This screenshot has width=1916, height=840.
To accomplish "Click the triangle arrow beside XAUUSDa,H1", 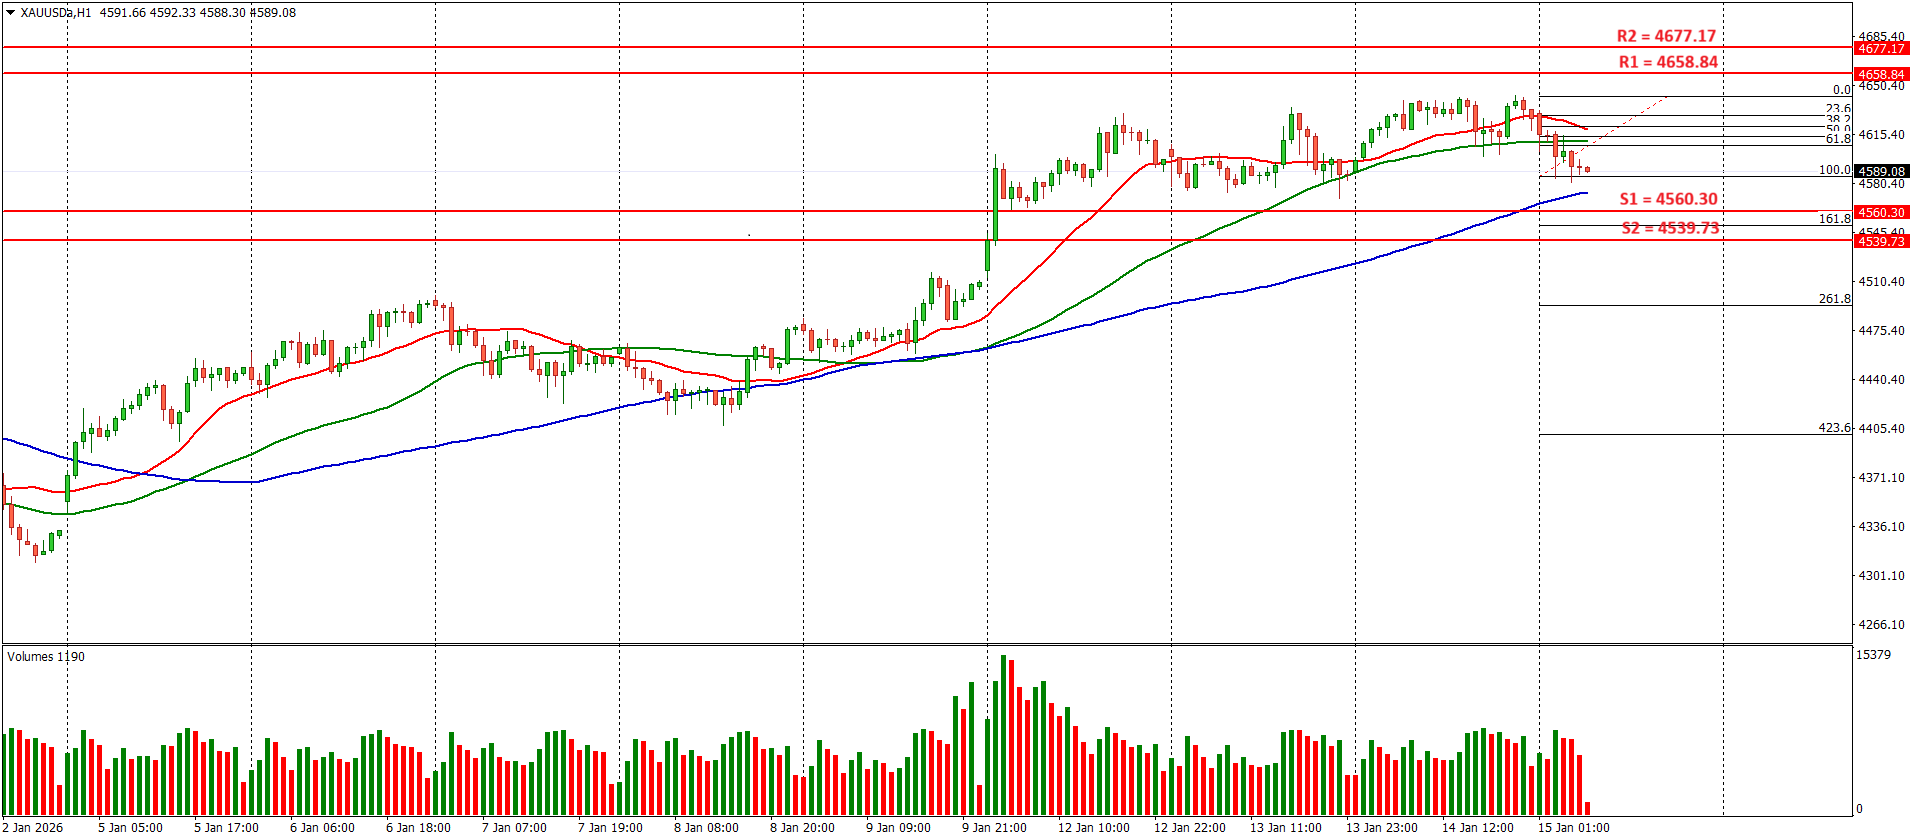I will pos(11,13).
